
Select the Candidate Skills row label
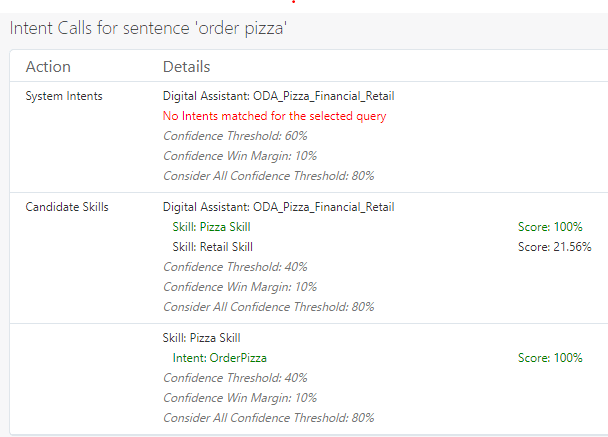(67, 207)
